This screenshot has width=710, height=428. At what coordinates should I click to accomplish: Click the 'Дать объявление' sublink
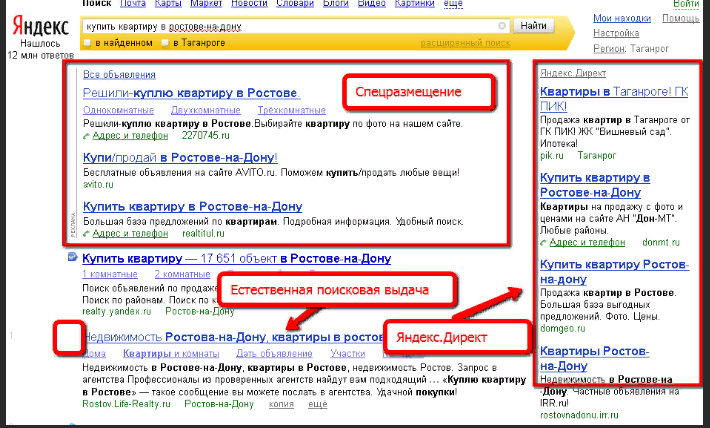pos(274,354)
